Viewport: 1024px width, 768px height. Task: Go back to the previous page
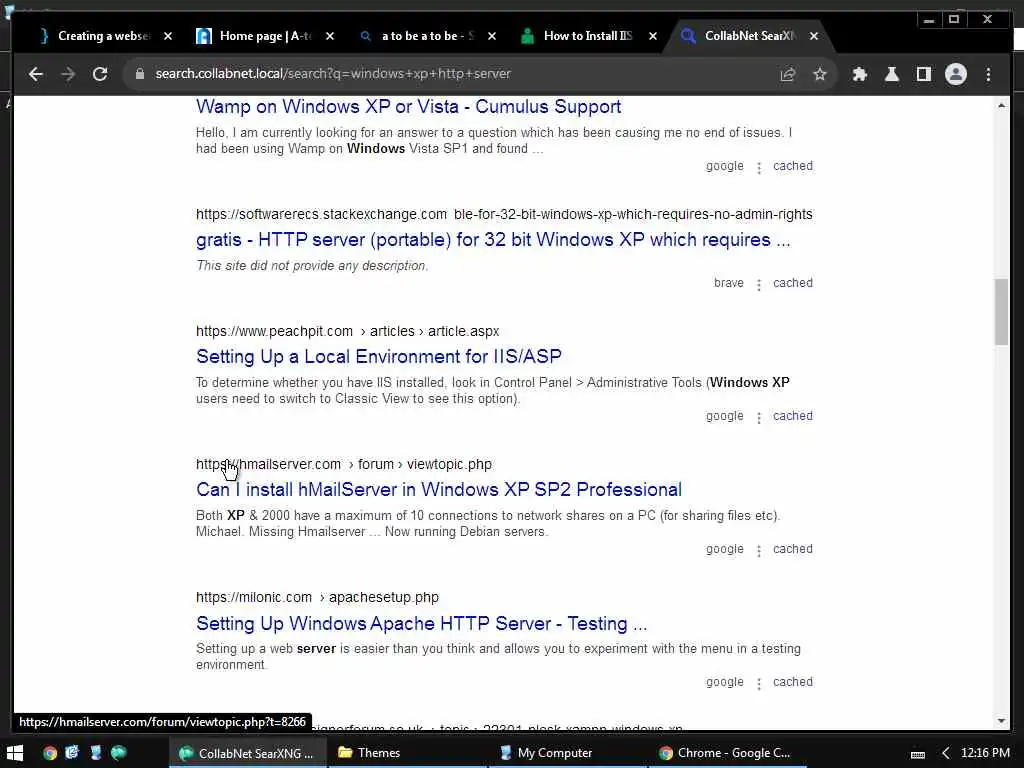(36, 74)
